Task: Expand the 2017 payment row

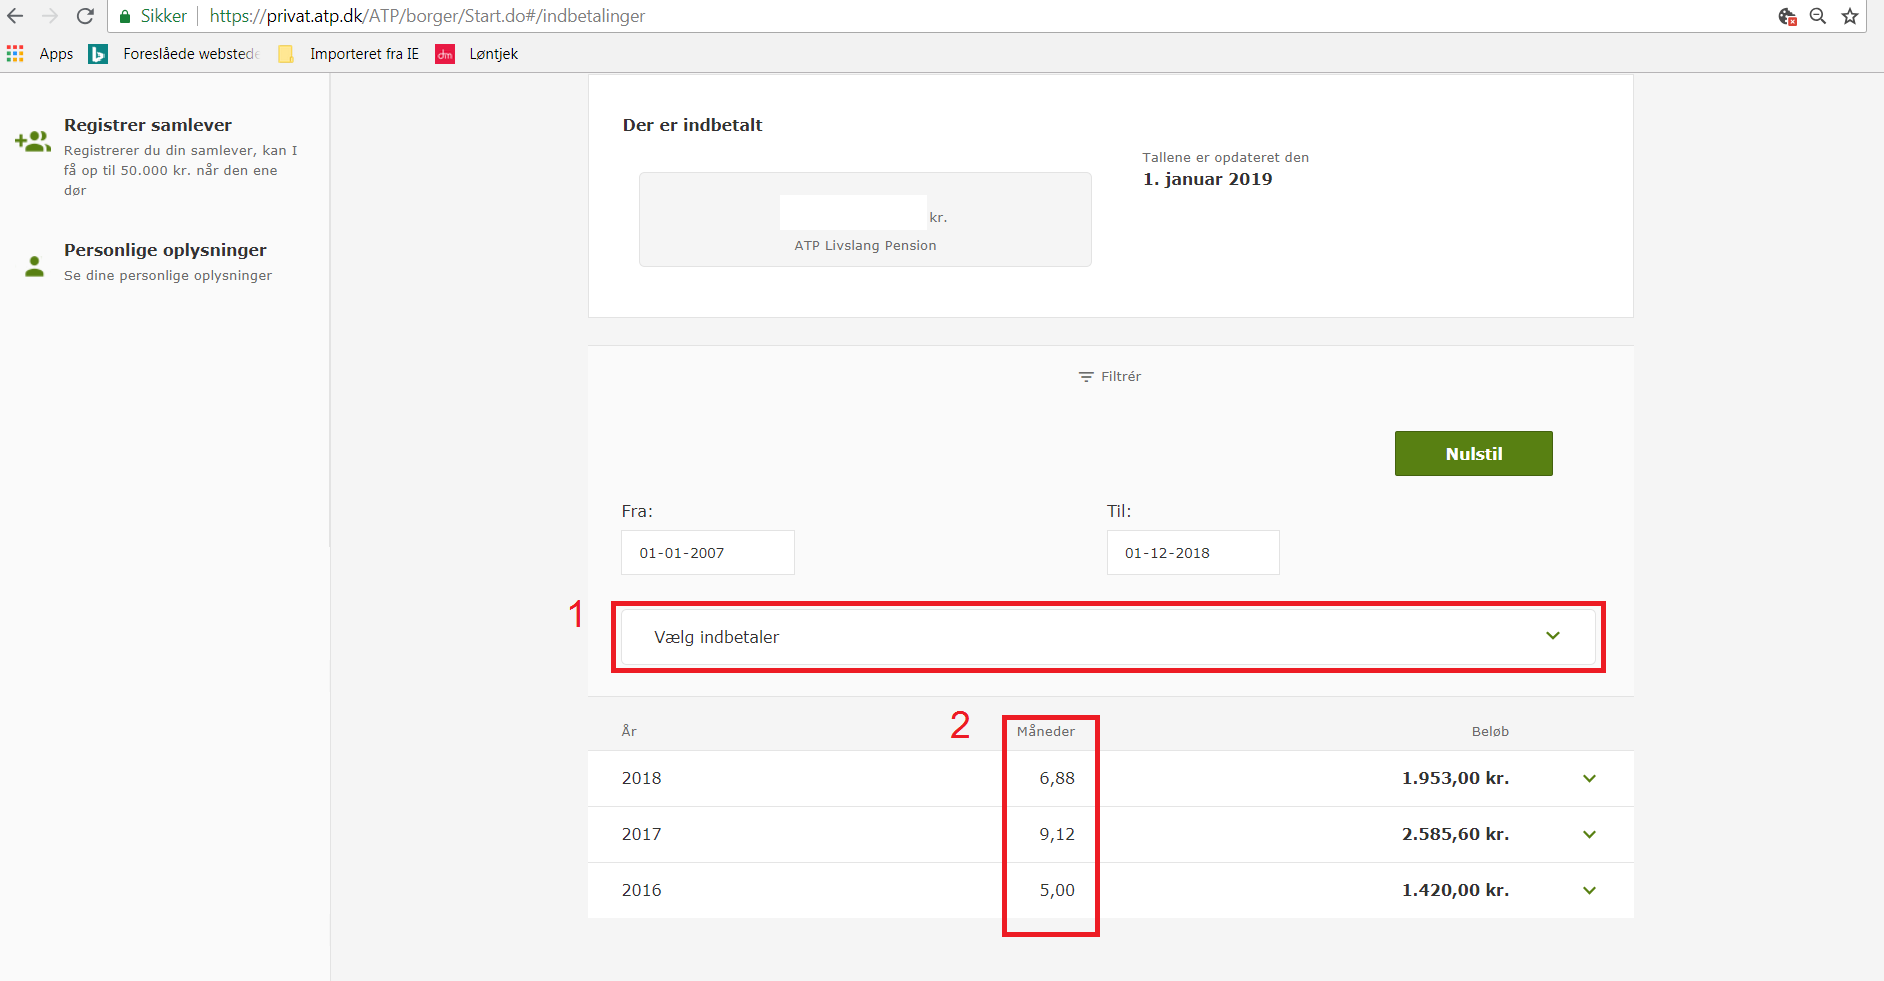Action: [1589, 835]
